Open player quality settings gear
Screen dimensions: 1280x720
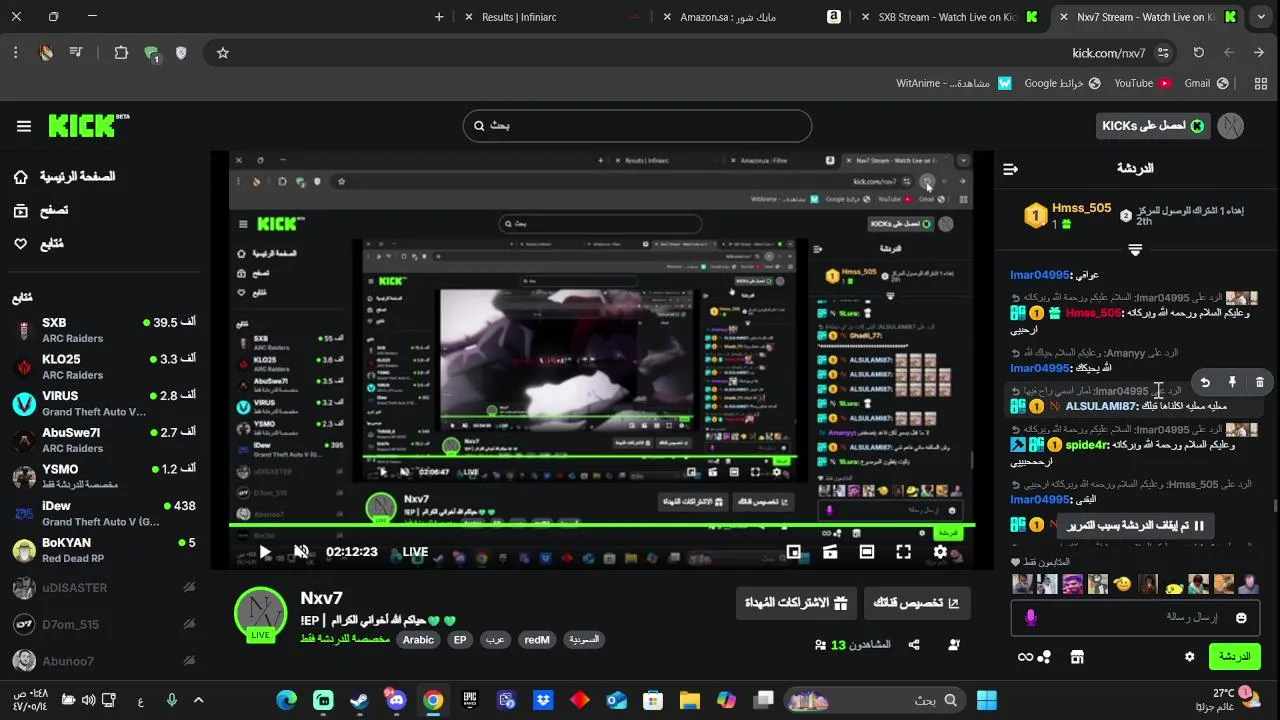[x=940, y=552]
